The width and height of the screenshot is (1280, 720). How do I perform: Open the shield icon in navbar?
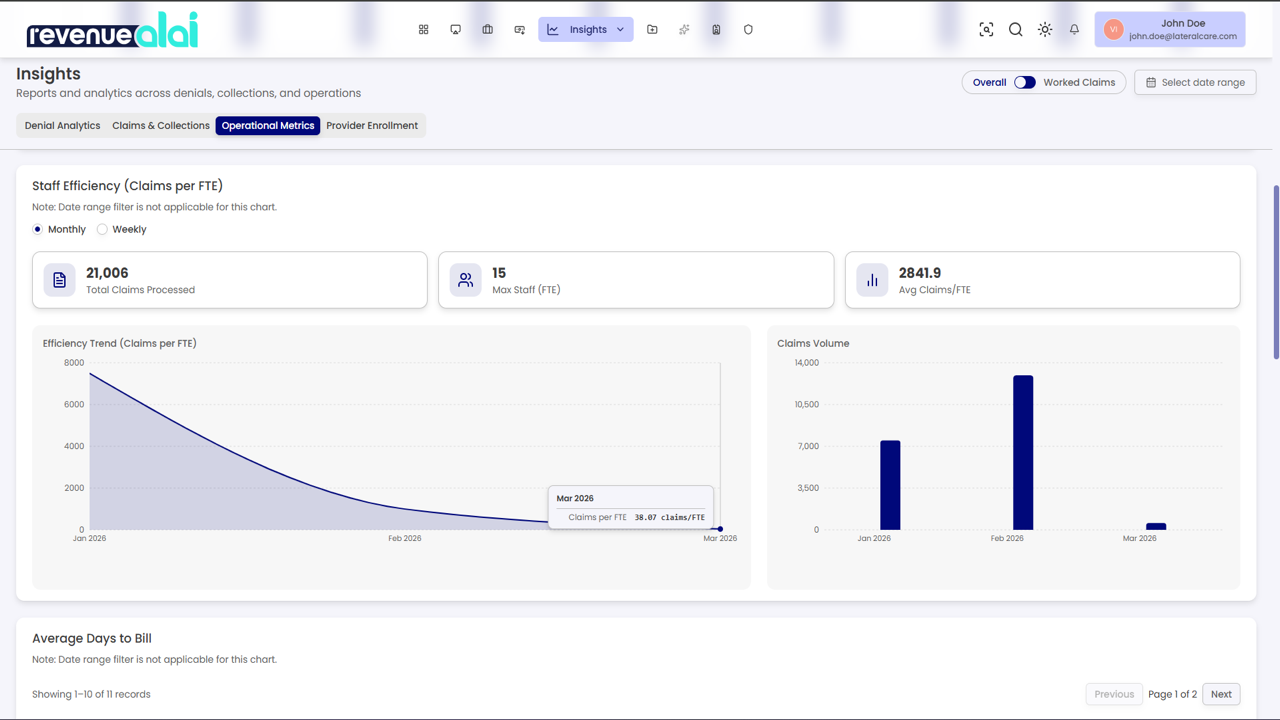click(x=748, y=30)
